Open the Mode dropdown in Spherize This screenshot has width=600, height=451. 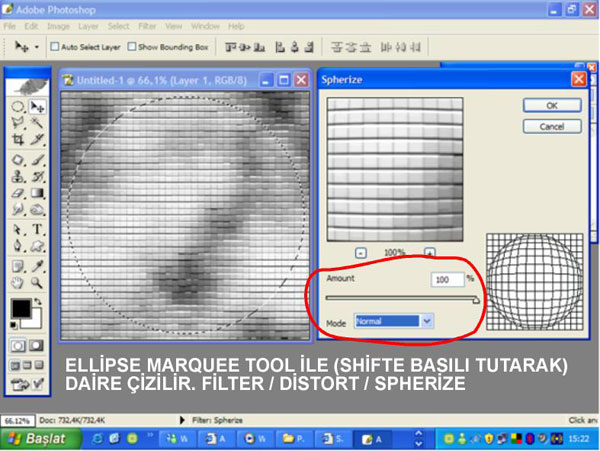pyautogui.click(x=427, y=321)
